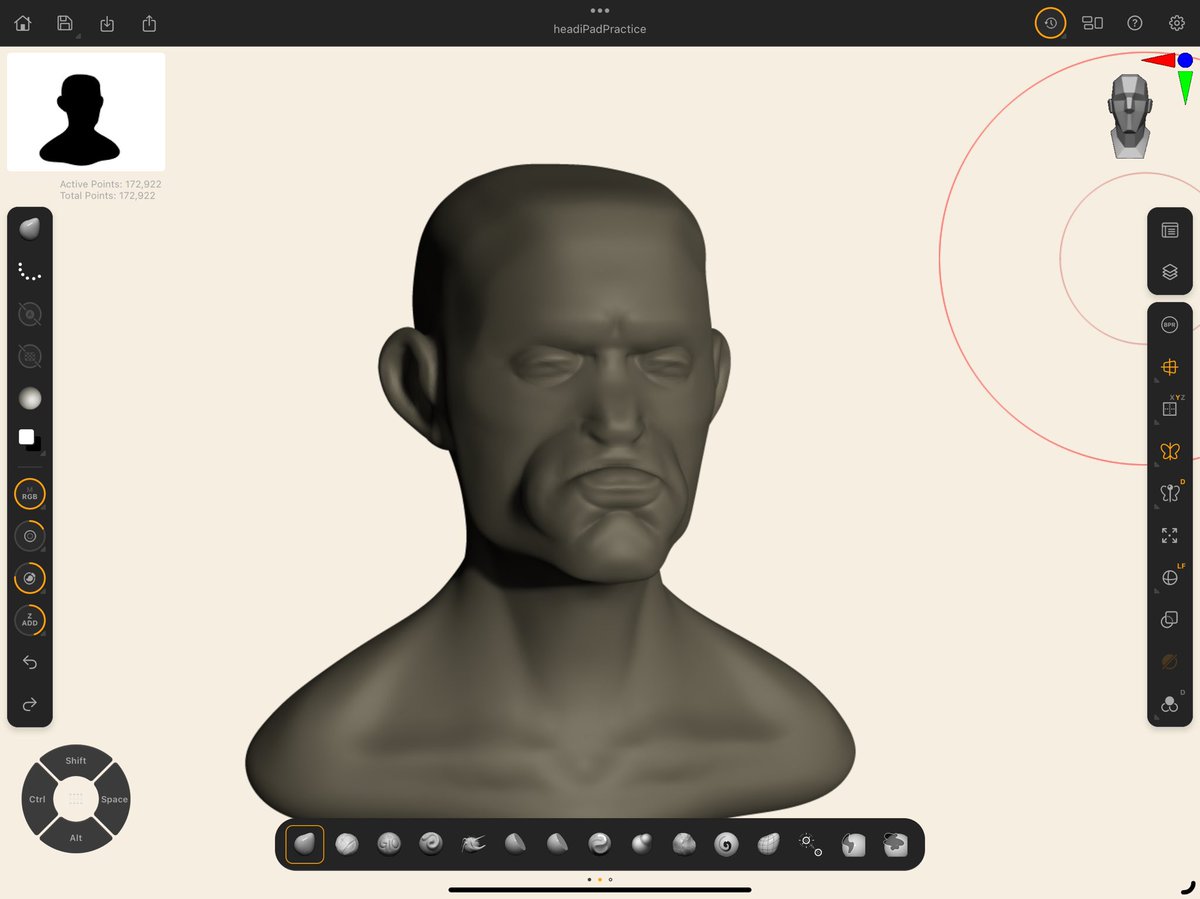Click the headiPadPractice project title

(600, 29)
